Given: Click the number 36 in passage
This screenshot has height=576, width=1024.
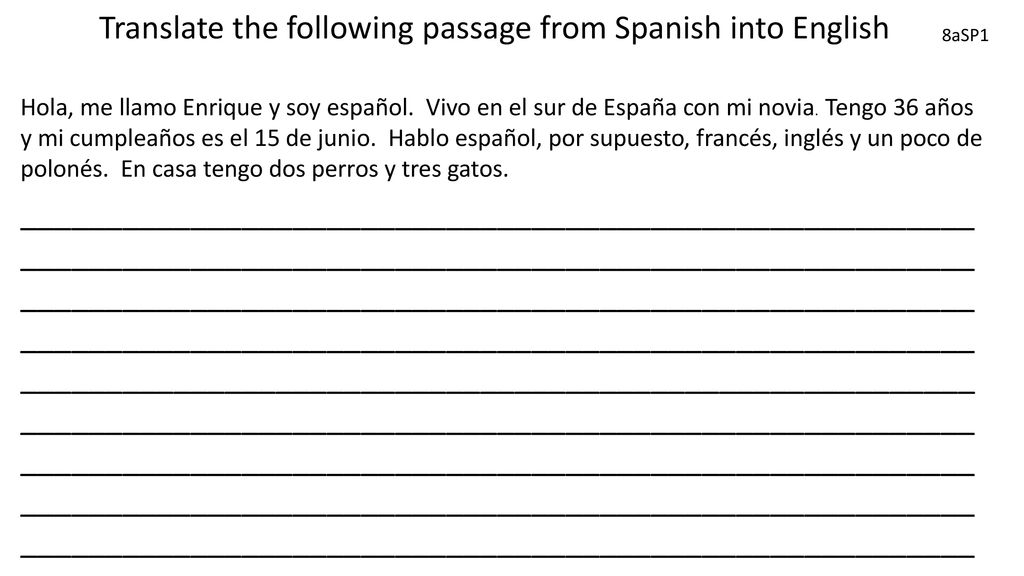Looking at the screenshot, I should click(x=905, y=107).
